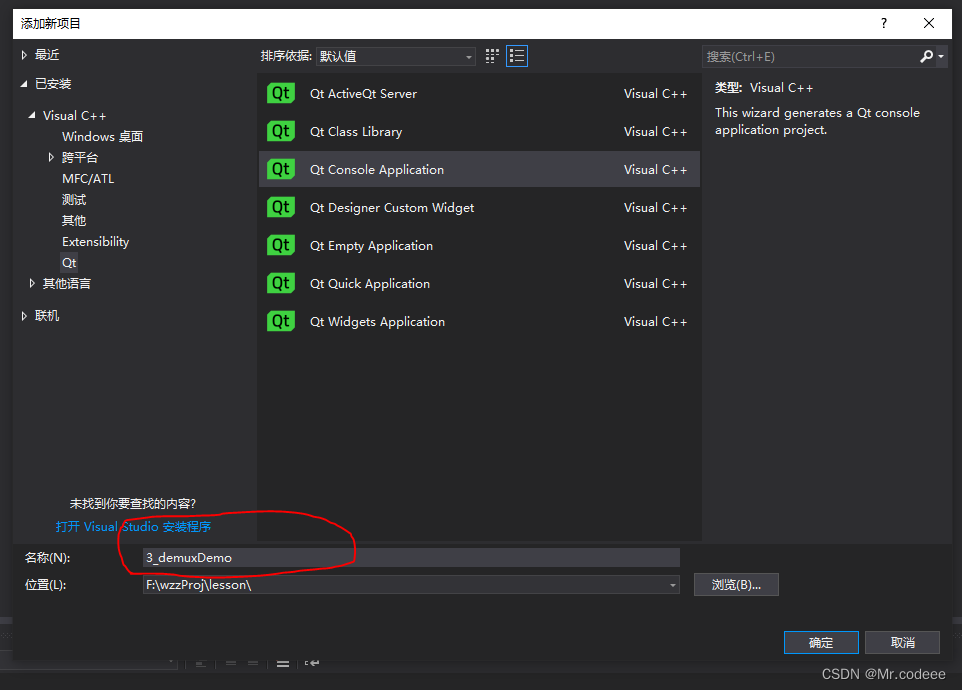Screen dimensions: 962x690
Task: Expand the 跨平台 tree node
Action: 51,158
